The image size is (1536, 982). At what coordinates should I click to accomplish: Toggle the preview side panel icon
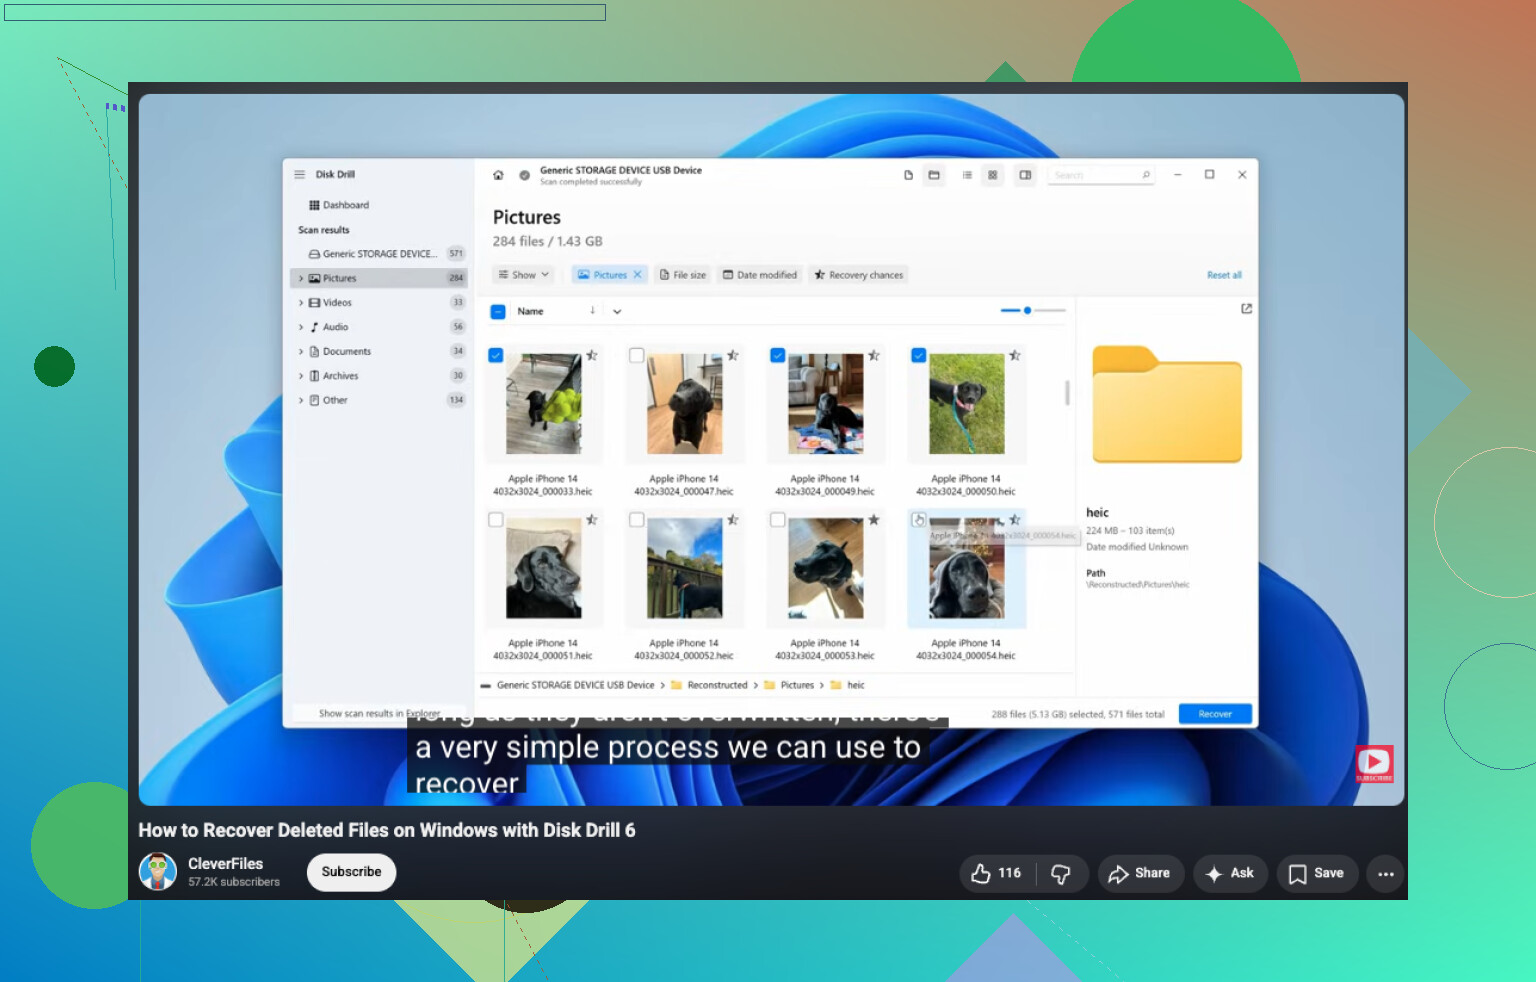pos(1025,175)
